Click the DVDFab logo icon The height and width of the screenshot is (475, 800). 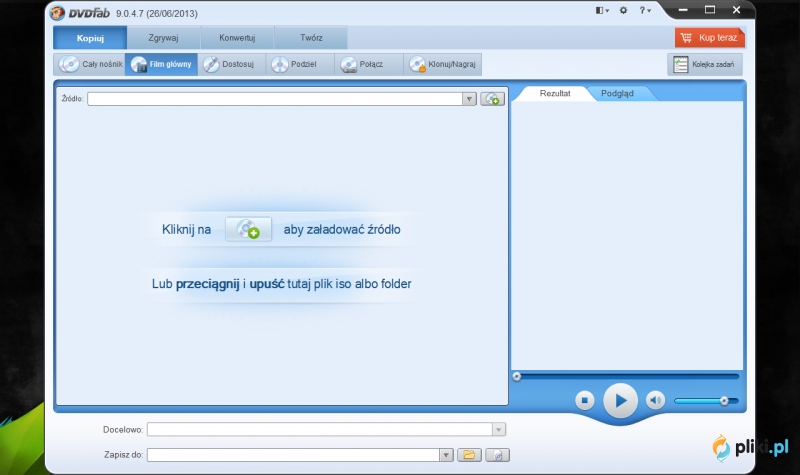(58, 13)
